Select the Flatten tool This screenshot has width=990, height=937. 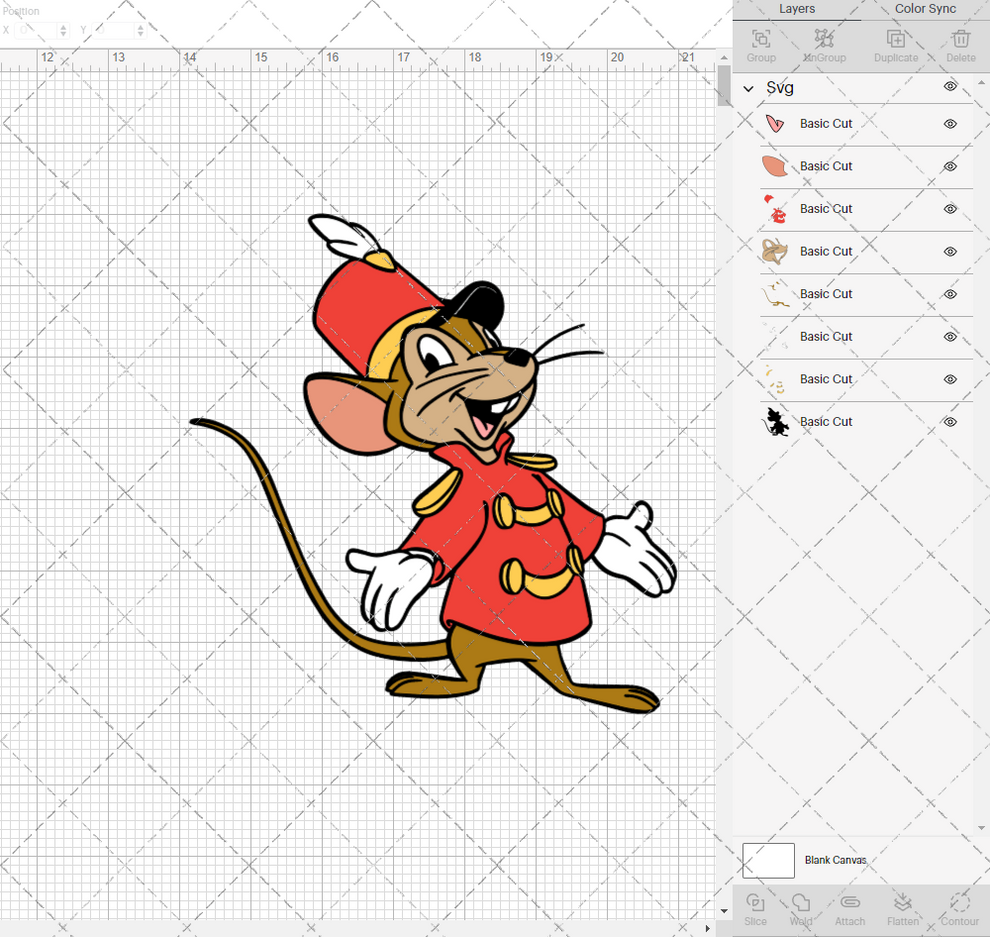tap(903, 910)
